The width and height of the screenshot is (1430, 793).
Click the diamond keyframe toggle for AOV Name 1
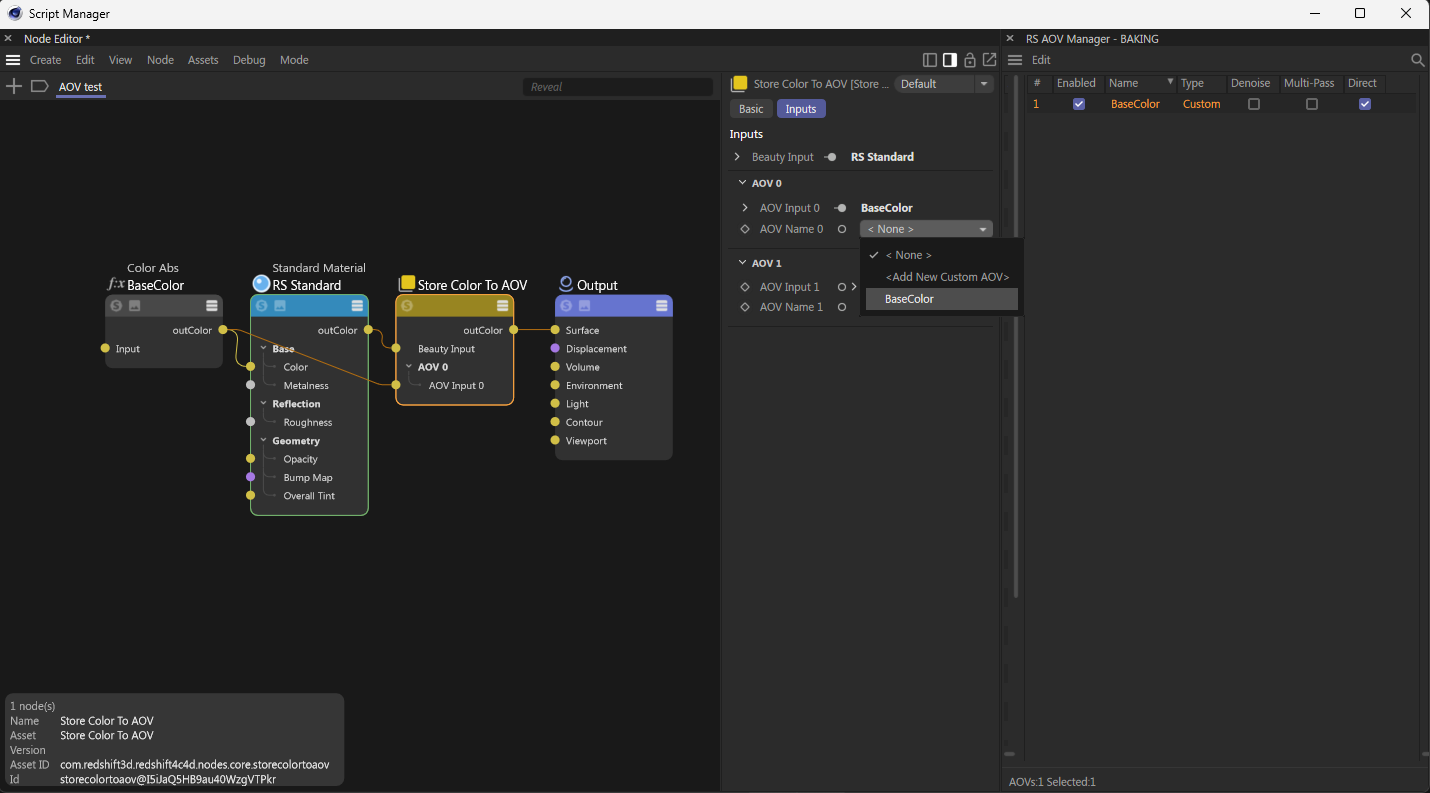pyautogui.click(x=744, y=307)
